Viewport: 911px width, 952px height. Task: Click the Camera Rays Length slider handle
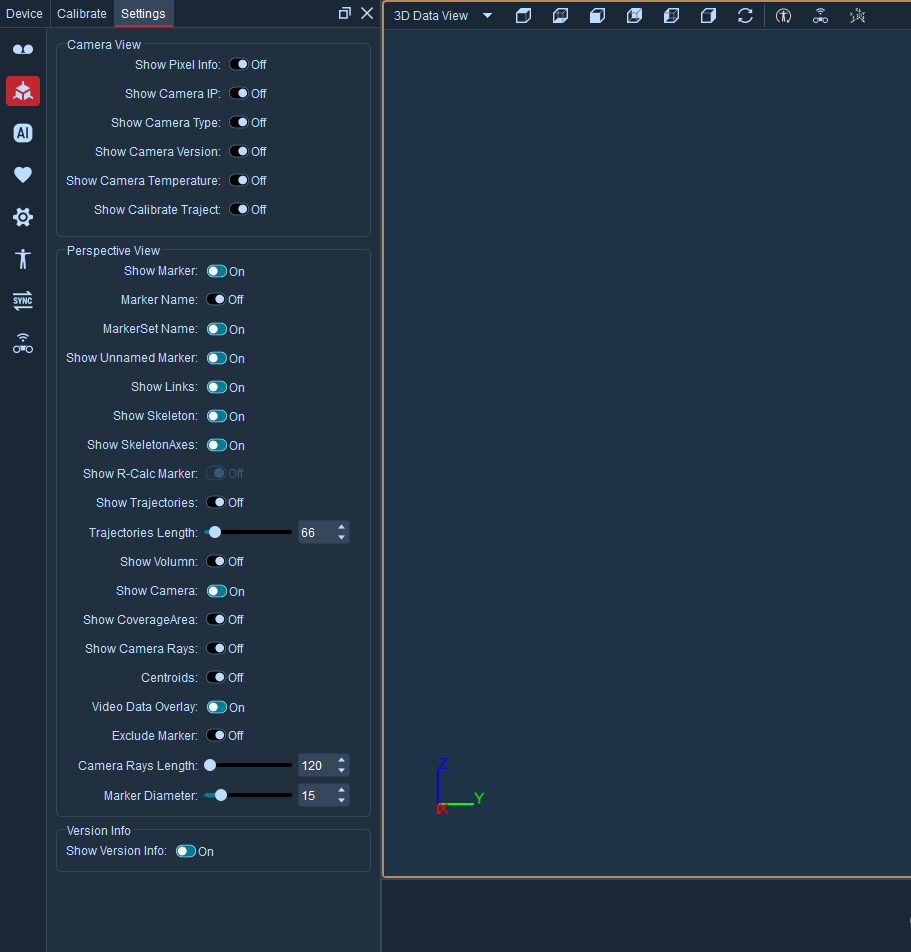coord(210,766)
